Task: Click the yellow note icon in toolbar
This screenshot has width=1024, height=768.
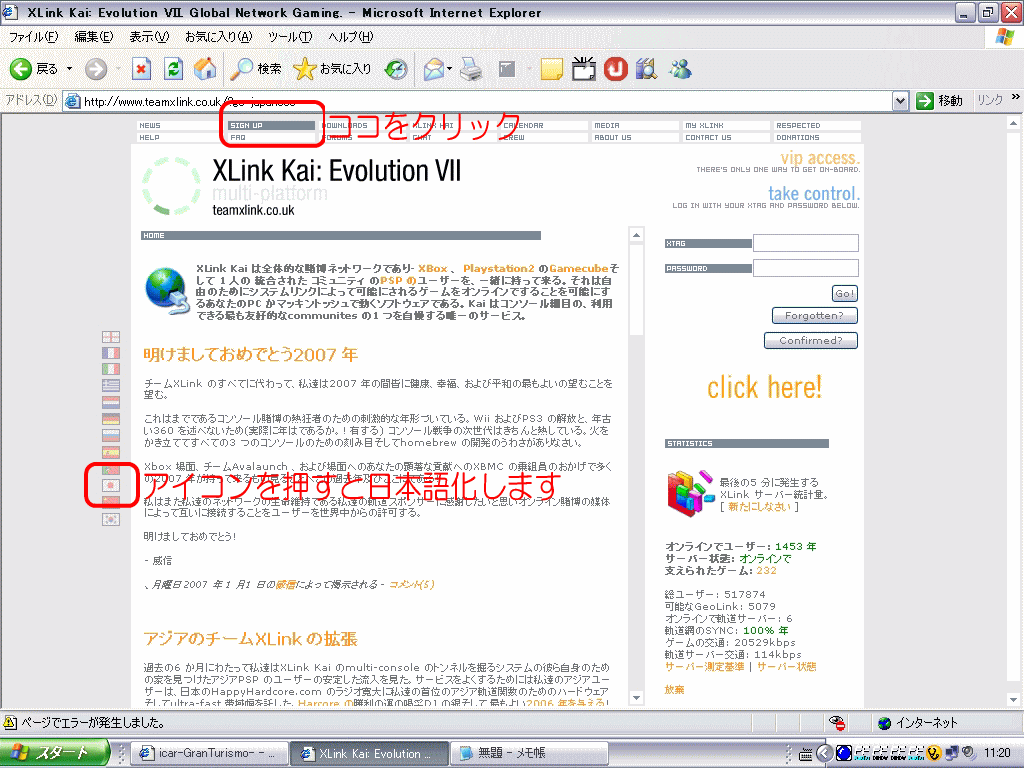Action: pyautogui.click(x=551, y=69)
